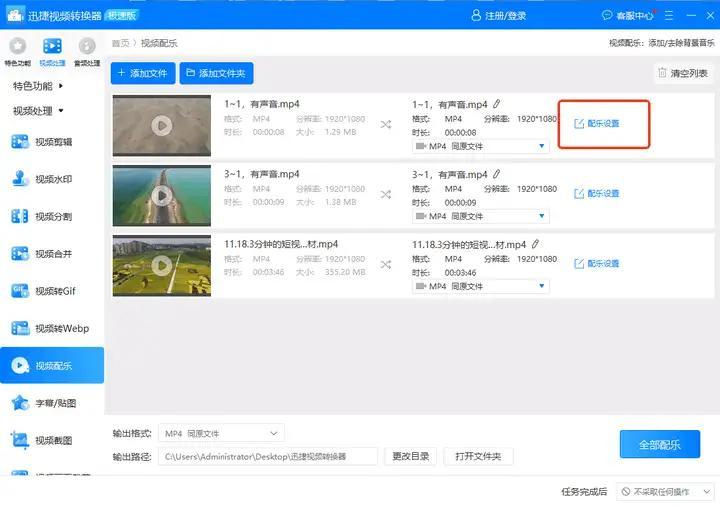Switch to the 特色功能 top tab

tap(17, 51)
